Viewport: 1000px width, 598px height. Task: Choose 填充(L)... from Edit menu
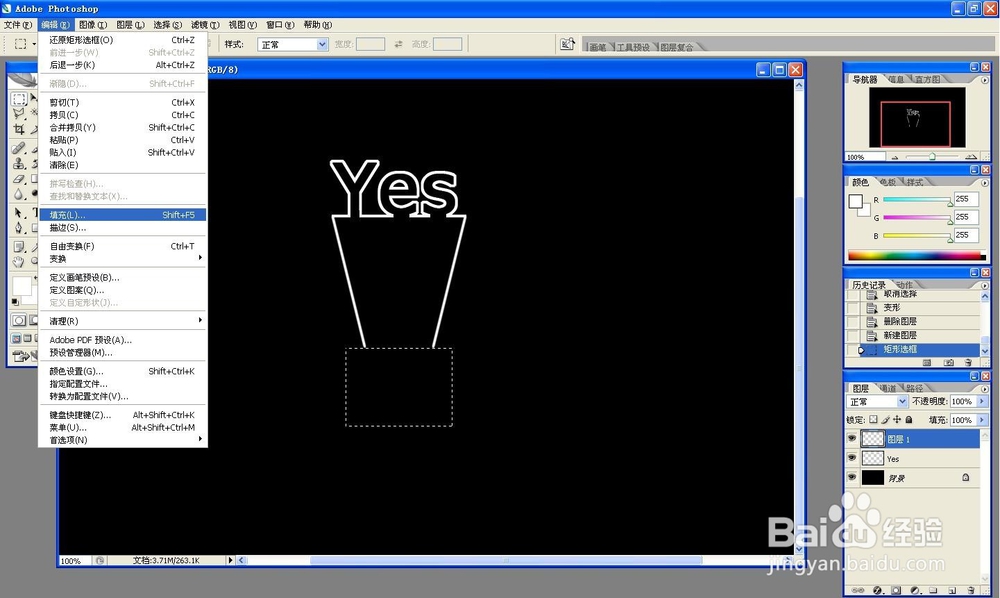click(122, 215)
